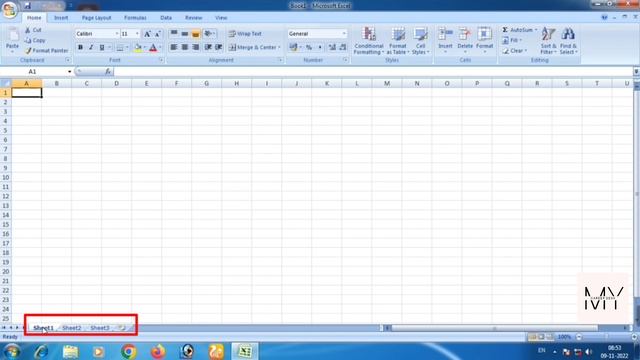Toggle Italic formatting

91,48
